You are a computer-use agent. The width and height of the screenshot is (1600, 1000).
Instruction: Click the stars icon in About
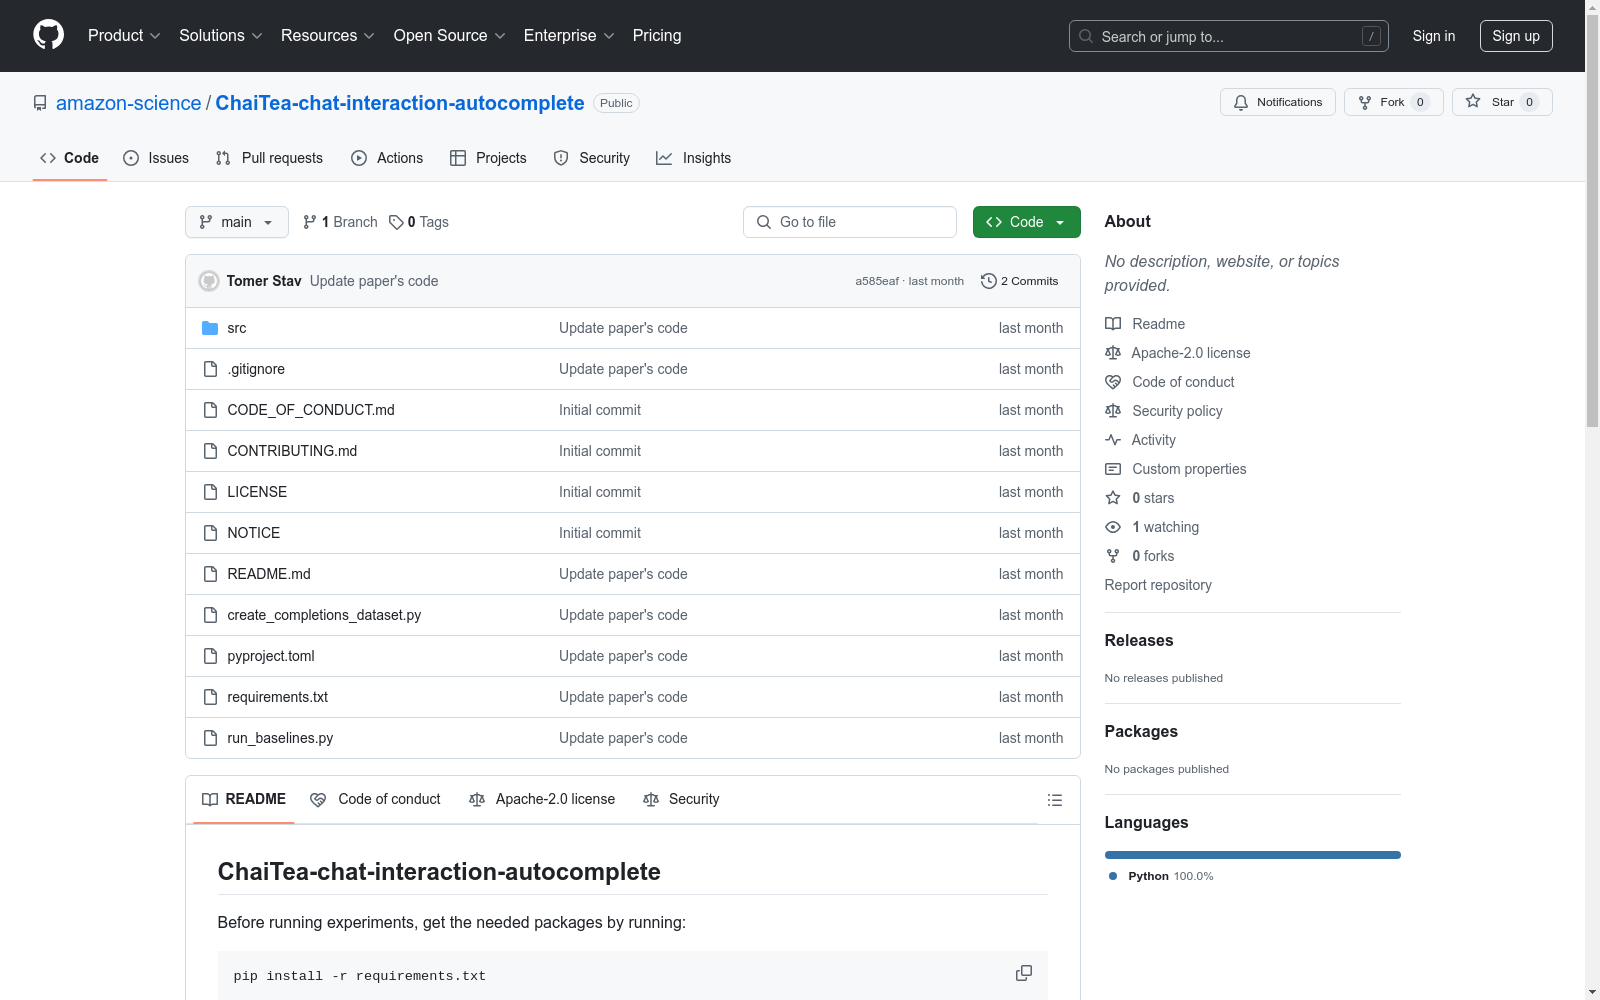1113,498
